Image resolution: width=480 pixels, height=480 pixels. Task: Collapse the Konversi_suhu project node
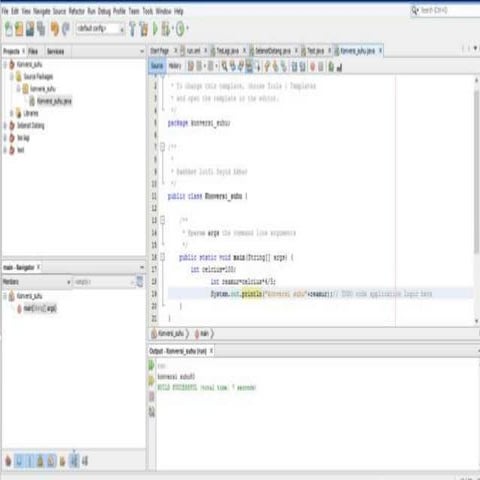[x=5, y=64]
